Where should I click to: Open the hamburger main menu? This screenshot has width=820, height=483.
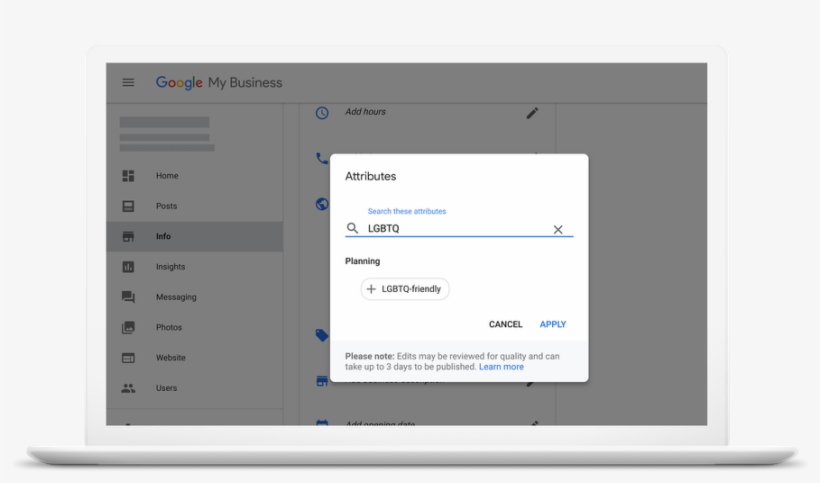pos(128,83)
